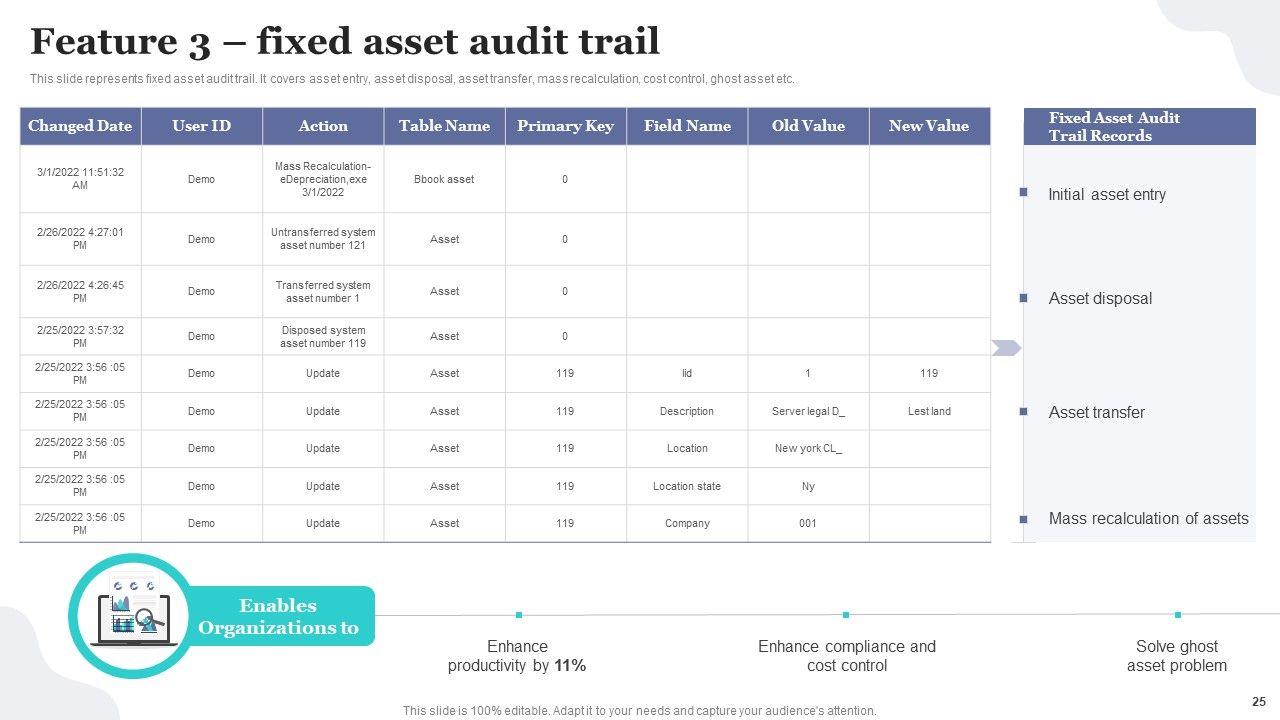Select the Disposed system asset number 119 cell
Screen dimensions: 1280x720
click(x=323, y=337)
